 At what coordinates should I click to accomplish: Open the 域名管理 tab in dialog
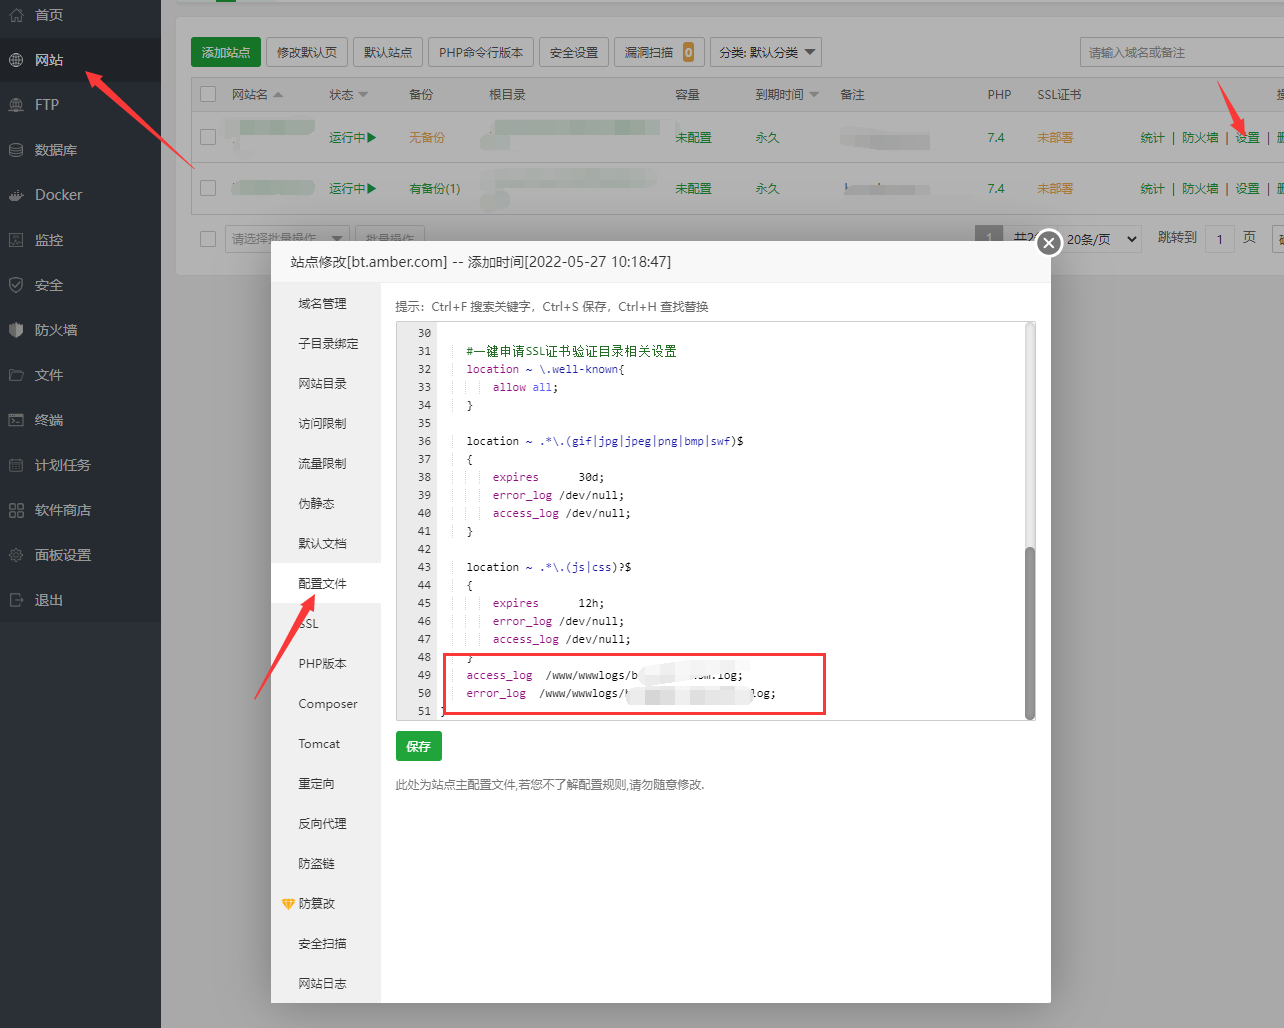click(323, 304)
